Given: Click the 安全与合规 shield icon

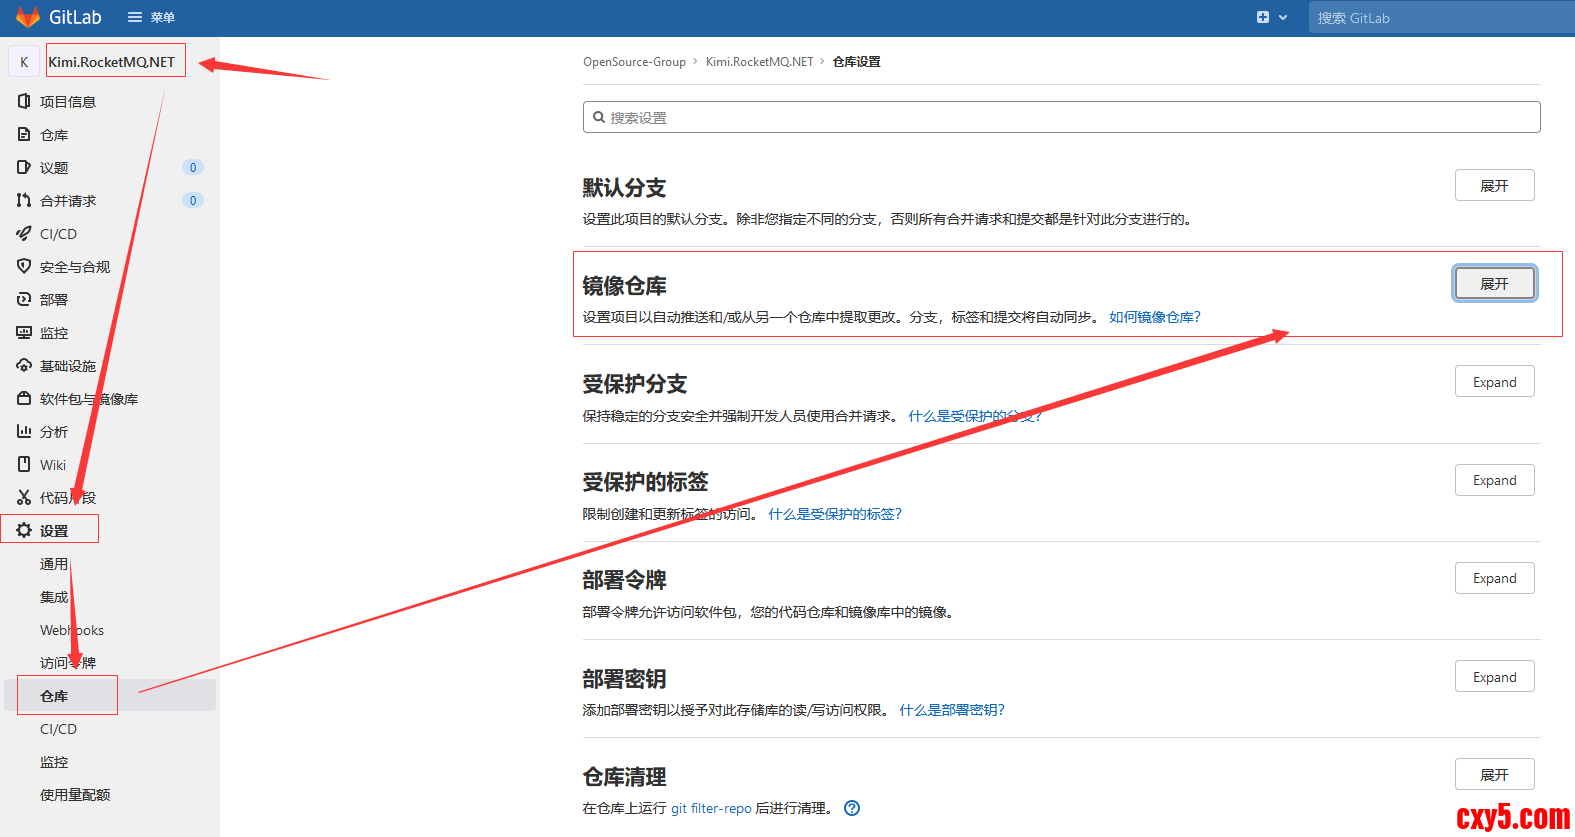Looking at the screenshot, I should tap(24, 266).
